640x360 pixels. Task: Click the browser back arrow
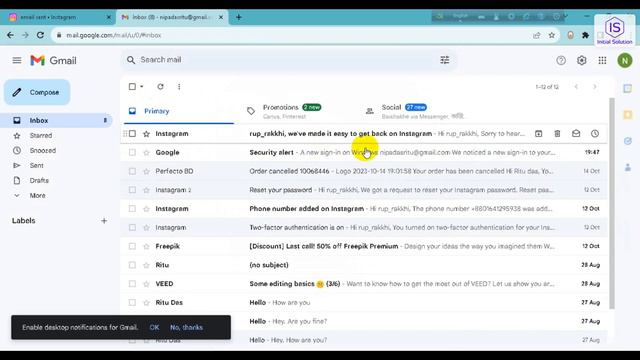coord(10,36)
